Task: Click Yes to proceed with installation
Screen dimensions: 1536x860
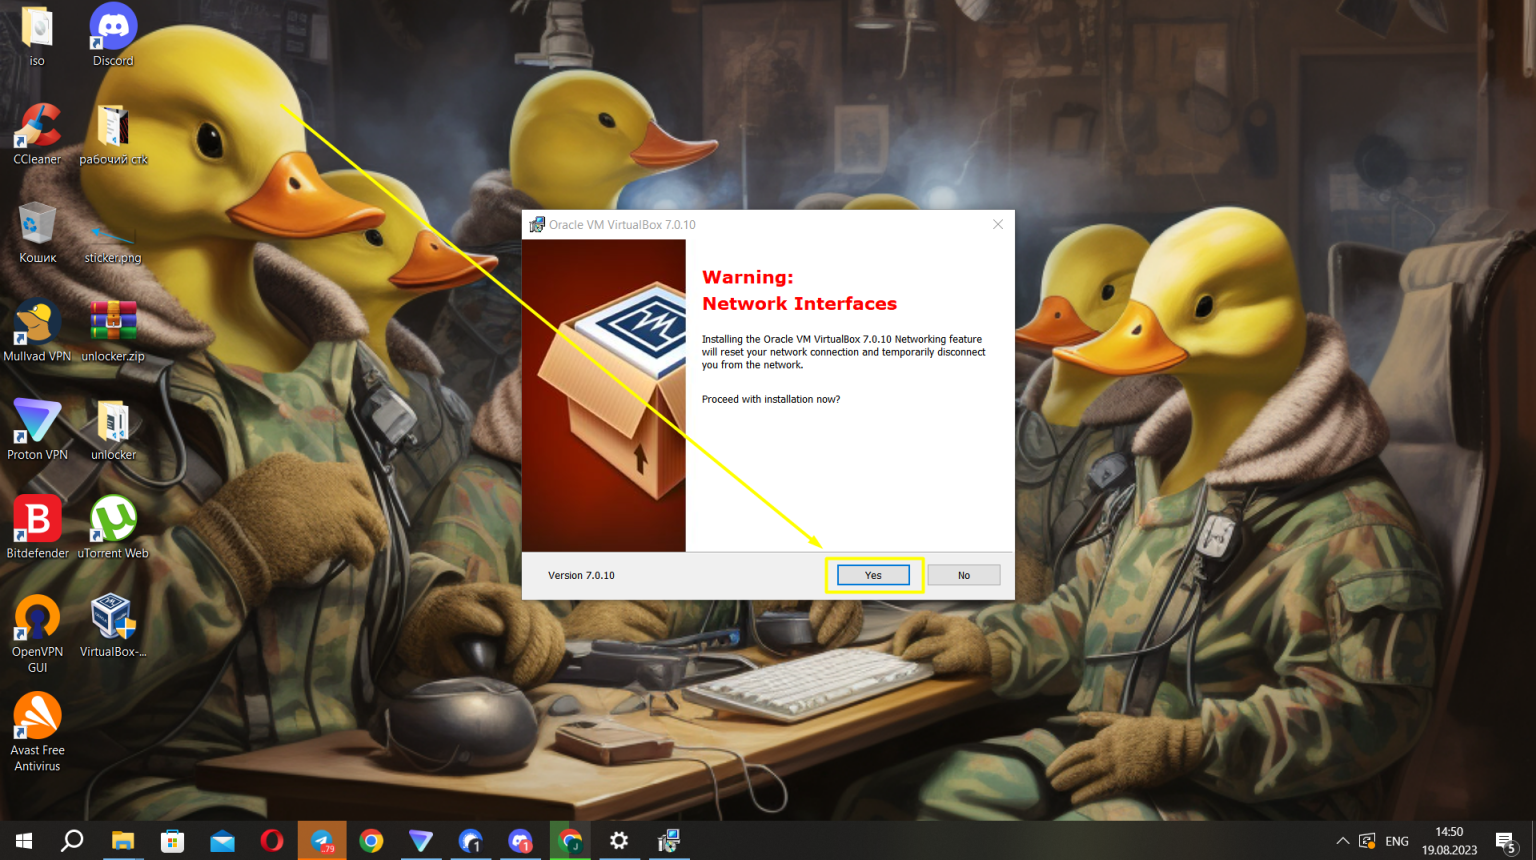Action: (x=872, y=574)
